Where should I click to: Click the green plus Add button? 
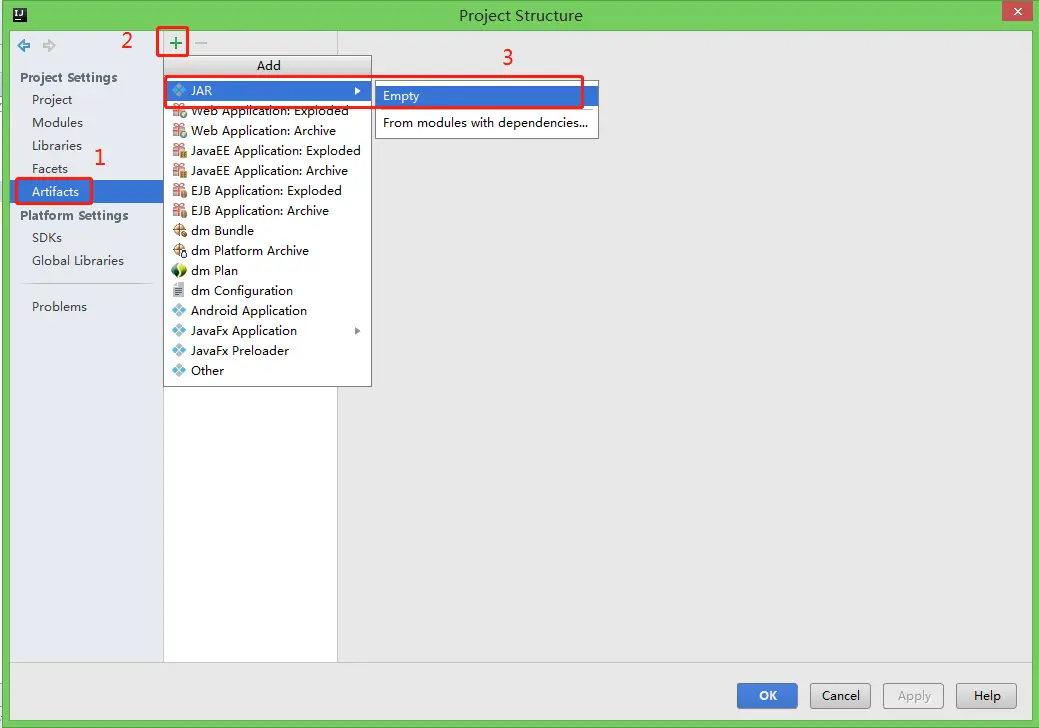175,43
